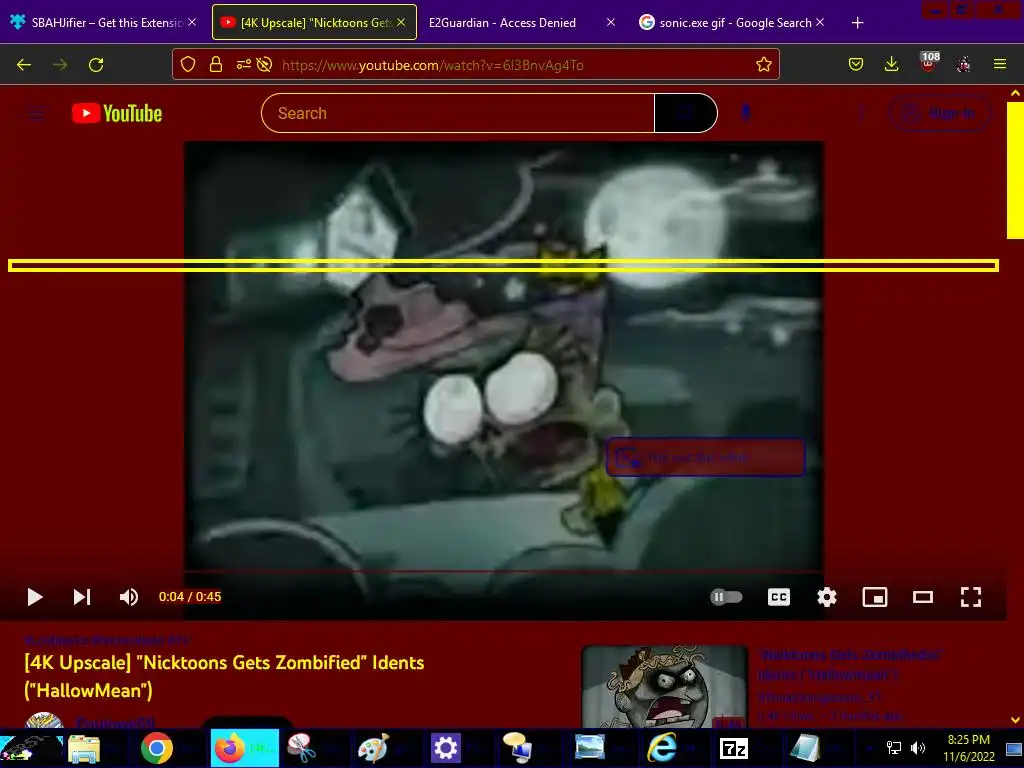Click the hashtag link above video title
Image resolution: width=1024 pixels, height=768 pixels.
tap(108, 640)
